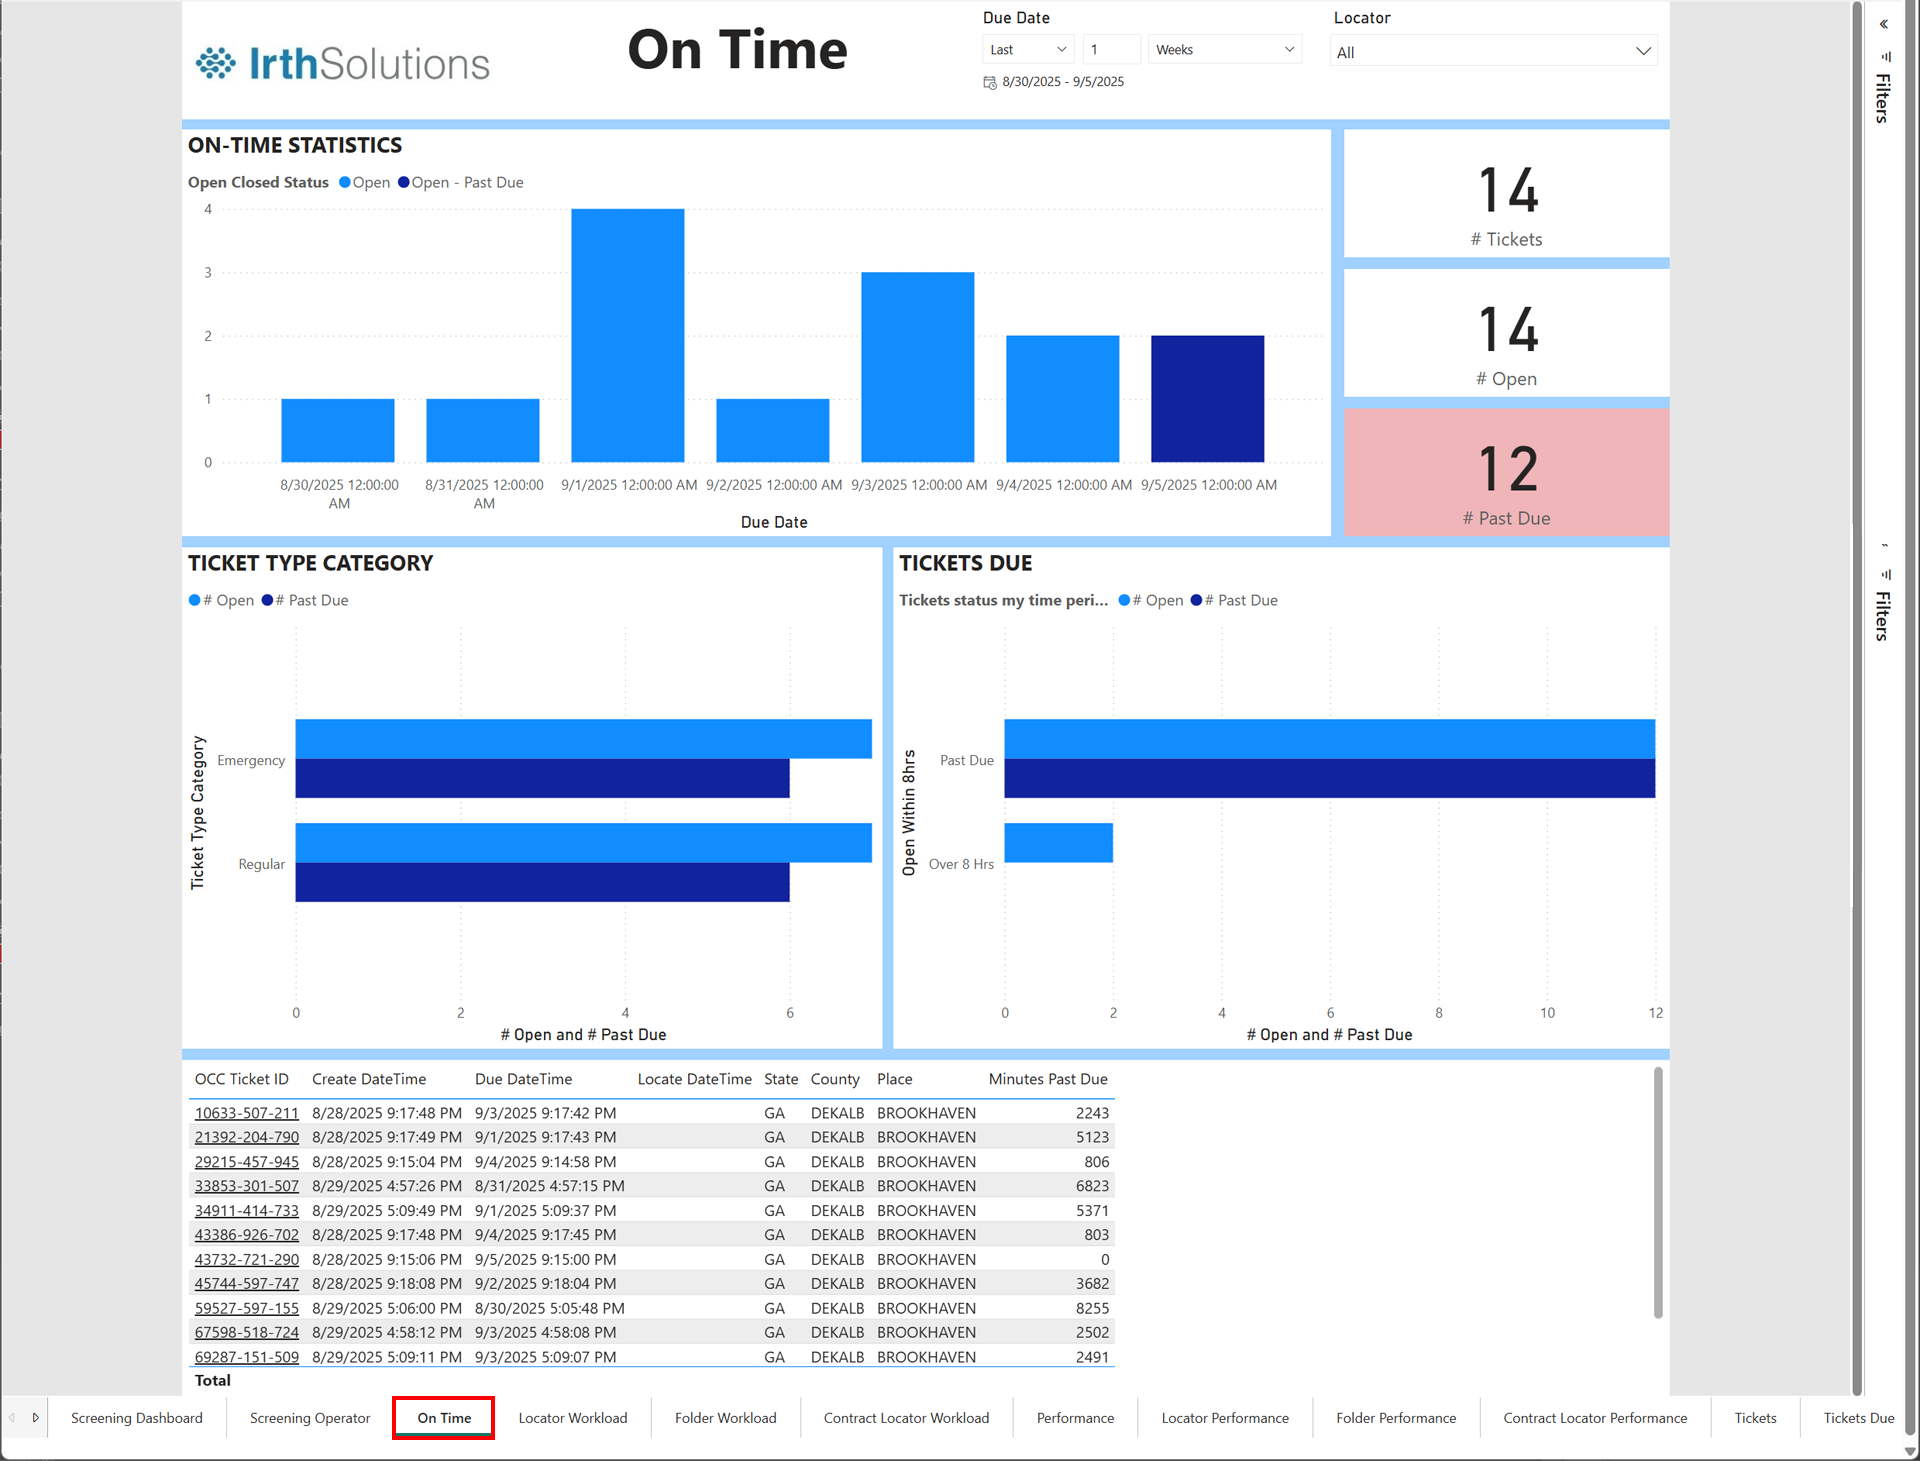Open the 'Weeks' period dropdown
This screenshot has height=1461, width=1920.
pyautogui.click(x=1224, y=49)
